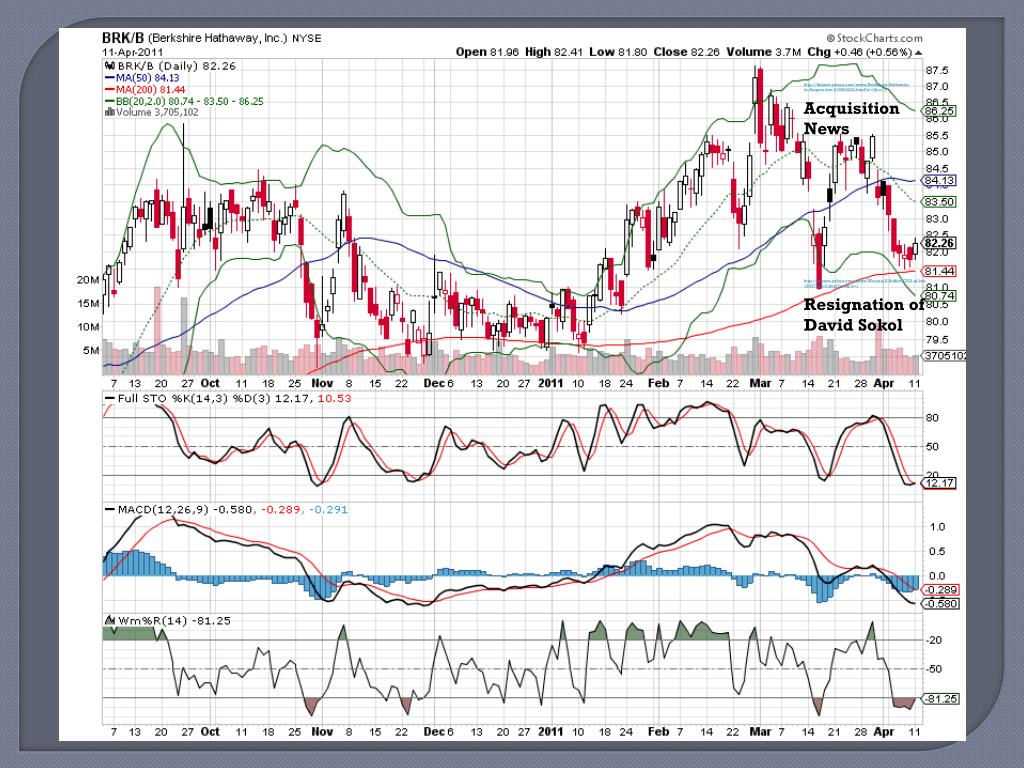This screenshot has width=1024, height=768.
Task: Click the volume bars icon in legend
Action: [109, 112]
